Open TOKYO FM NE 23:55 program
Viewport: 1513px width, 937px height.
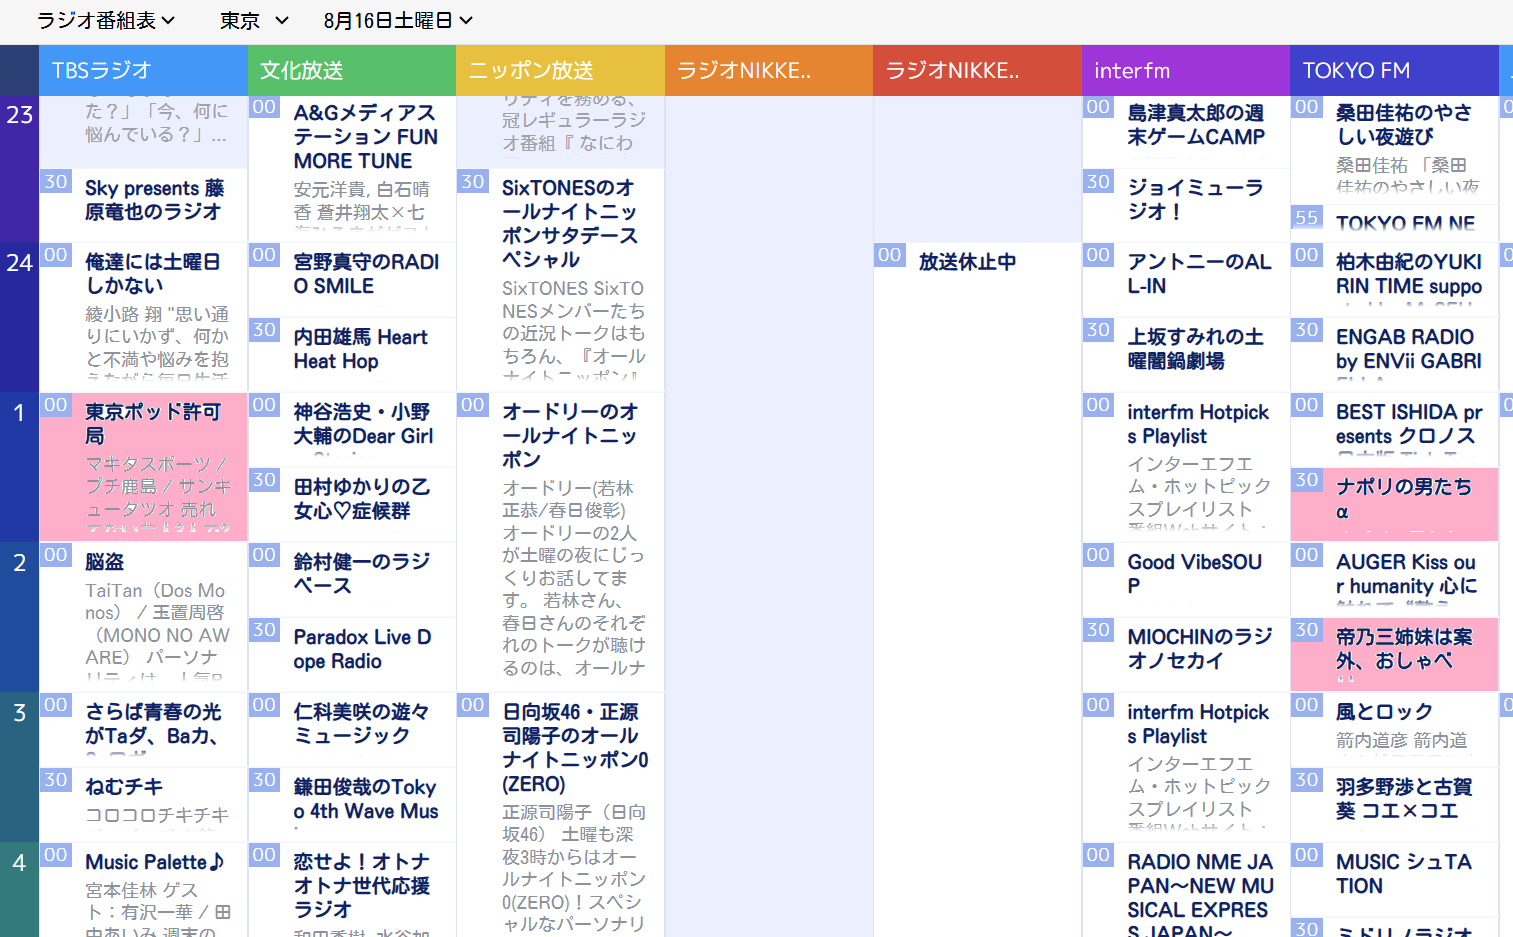1394,223
